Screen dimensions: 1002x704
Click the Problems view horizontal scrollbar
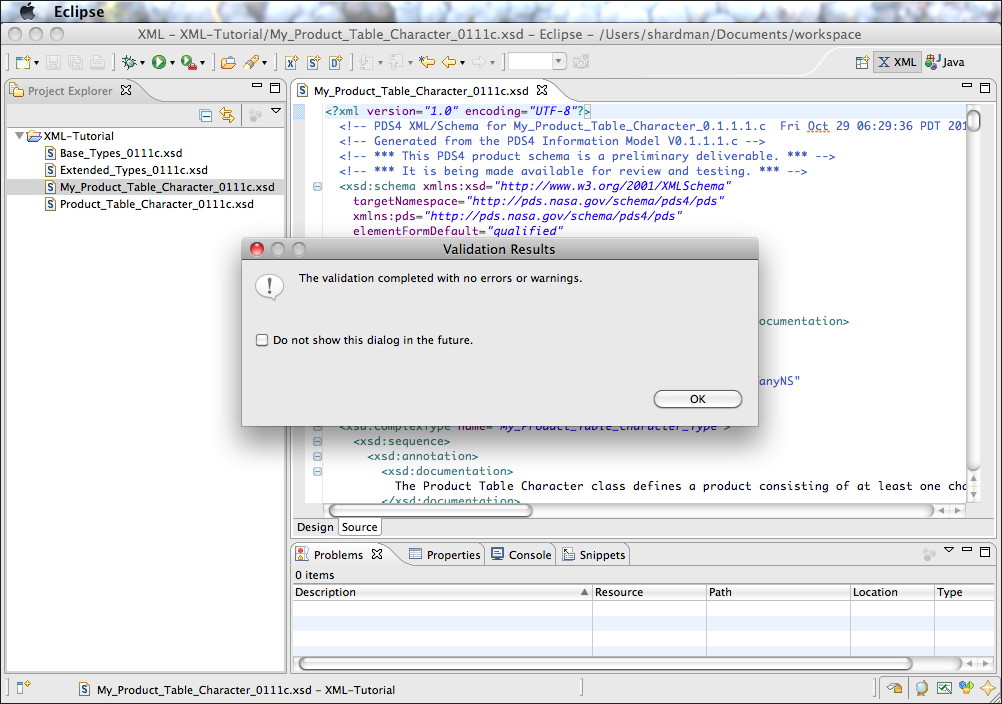(x=606, y=664)
